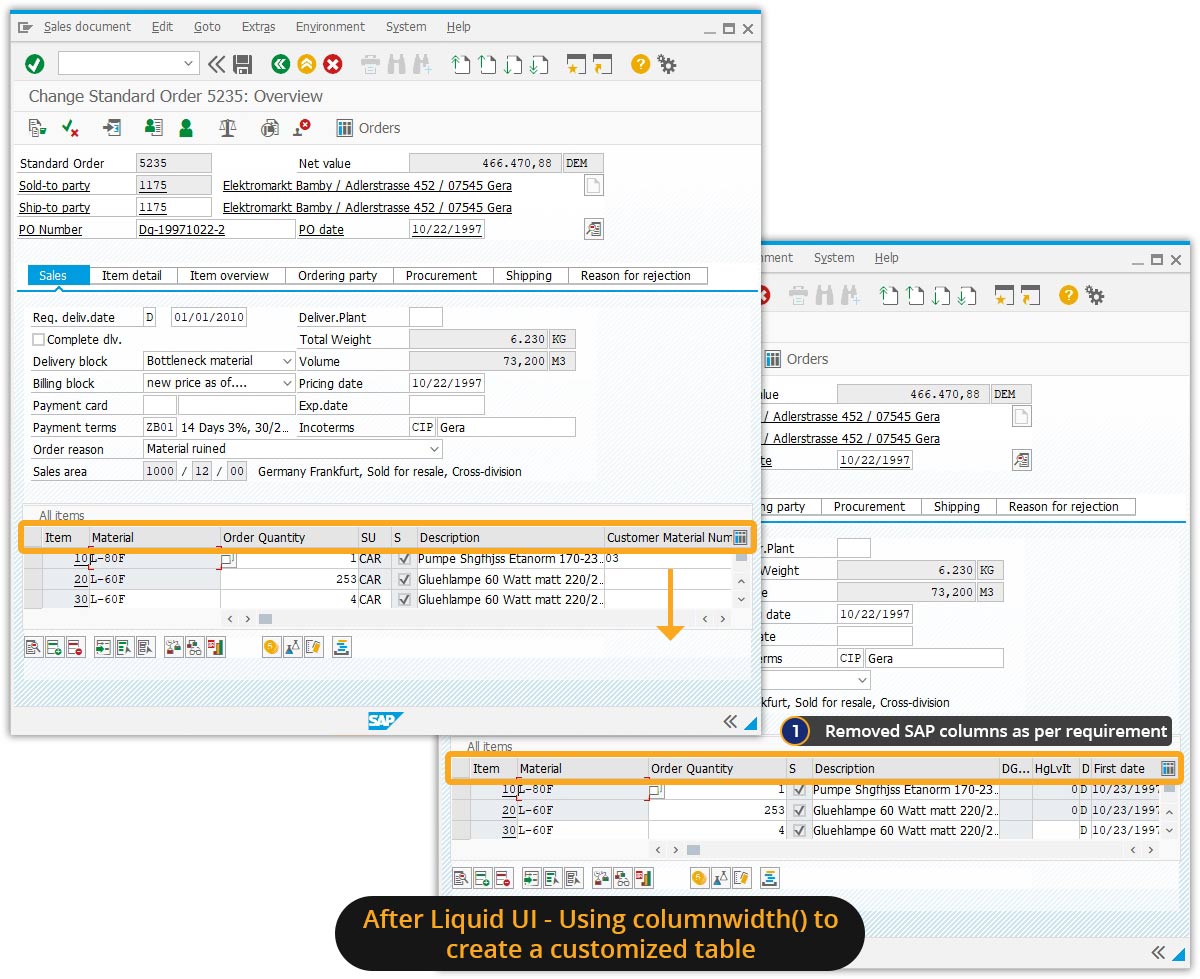1200x979 pixels.
Task: Open Help question mark in right window
Action: pyautogui.click(x=1068, y=295)
